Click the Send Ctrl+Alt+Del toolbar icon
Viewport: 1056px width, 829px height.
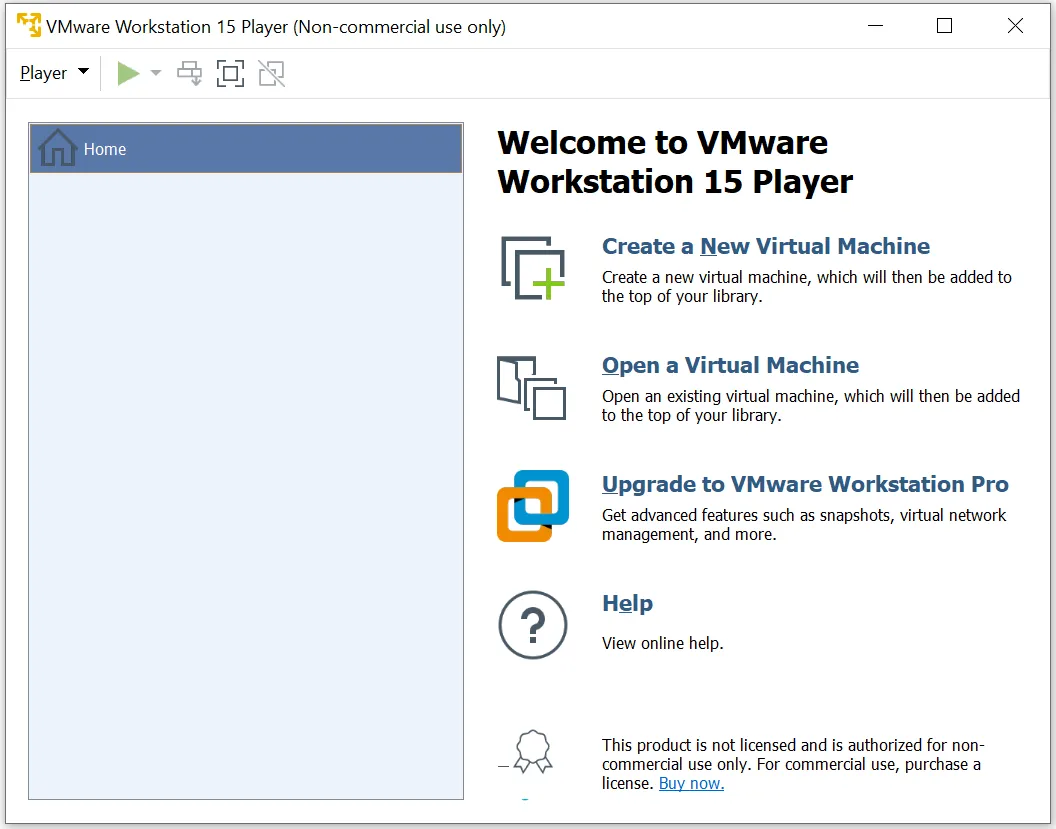(x=189, y=73)
